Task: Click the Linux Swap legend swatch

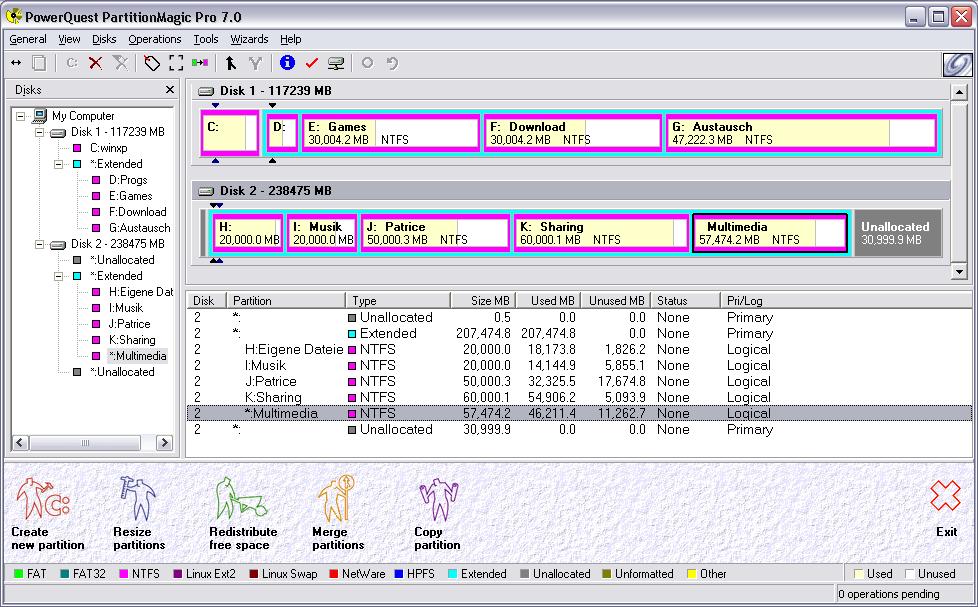Action: coord(253,574)
